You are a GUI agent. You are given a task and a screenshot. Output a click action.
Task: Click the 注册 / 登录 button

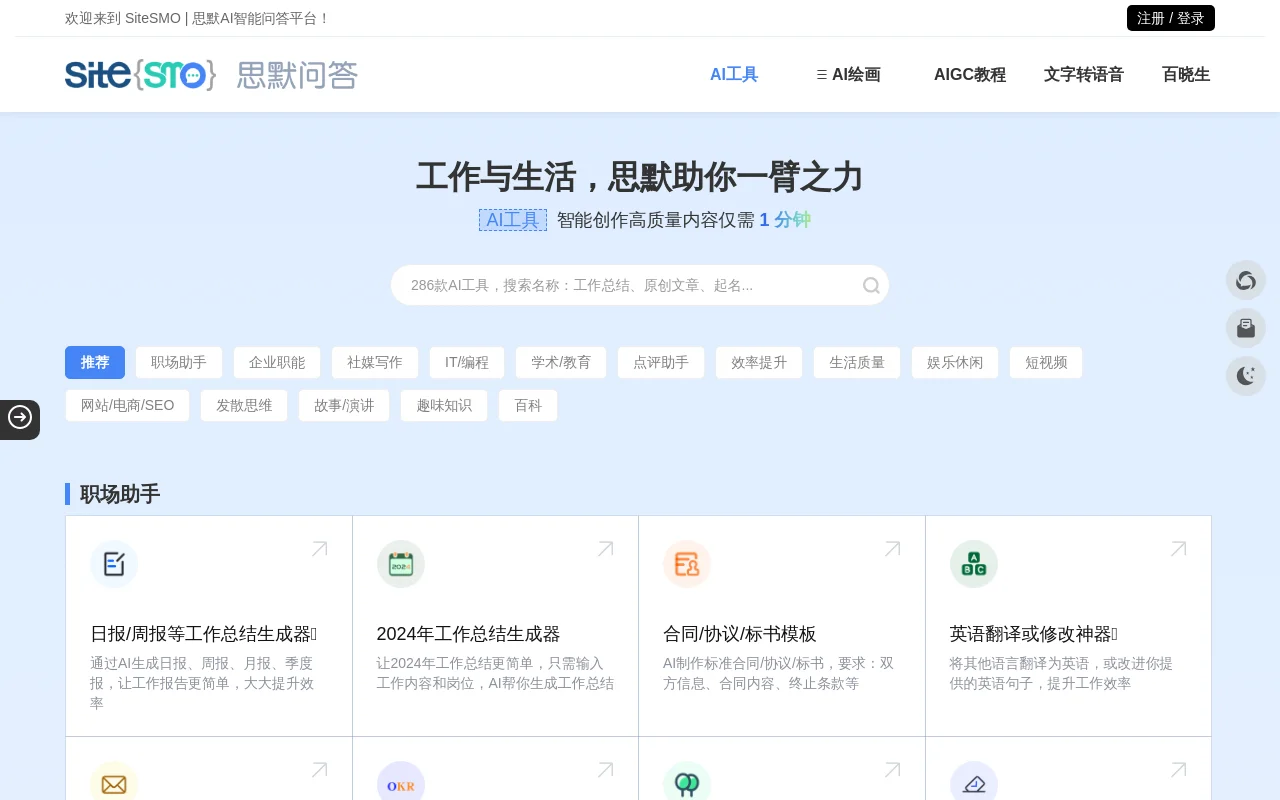click(1170, 18)
